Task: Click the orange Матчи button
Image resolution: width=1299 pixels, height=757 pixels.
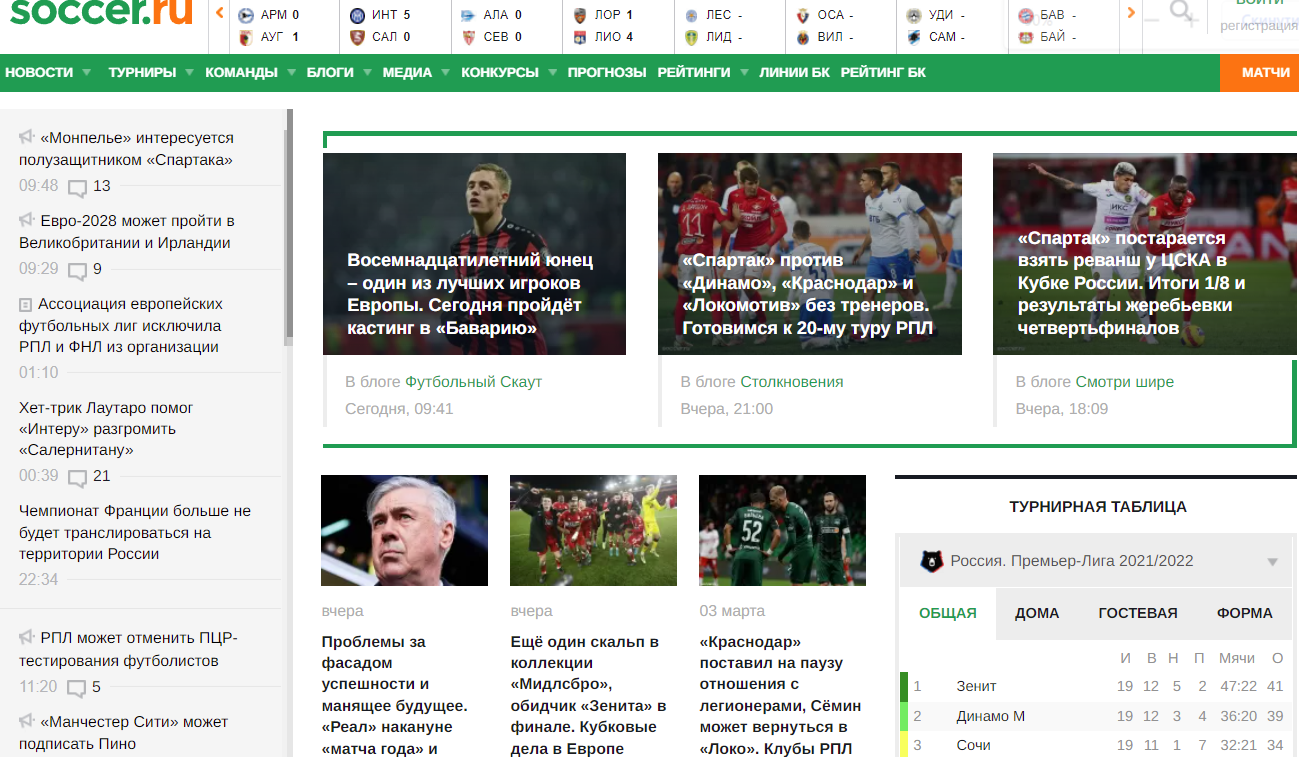Action: click(1259, 72)
